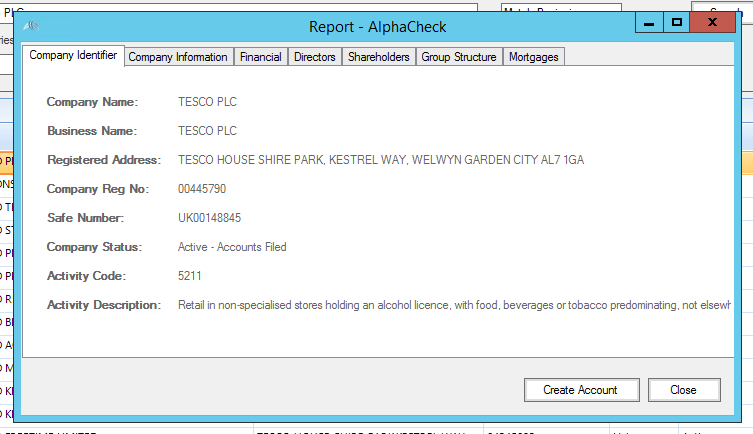Select the Business Name value TESCO PLC

207,131
